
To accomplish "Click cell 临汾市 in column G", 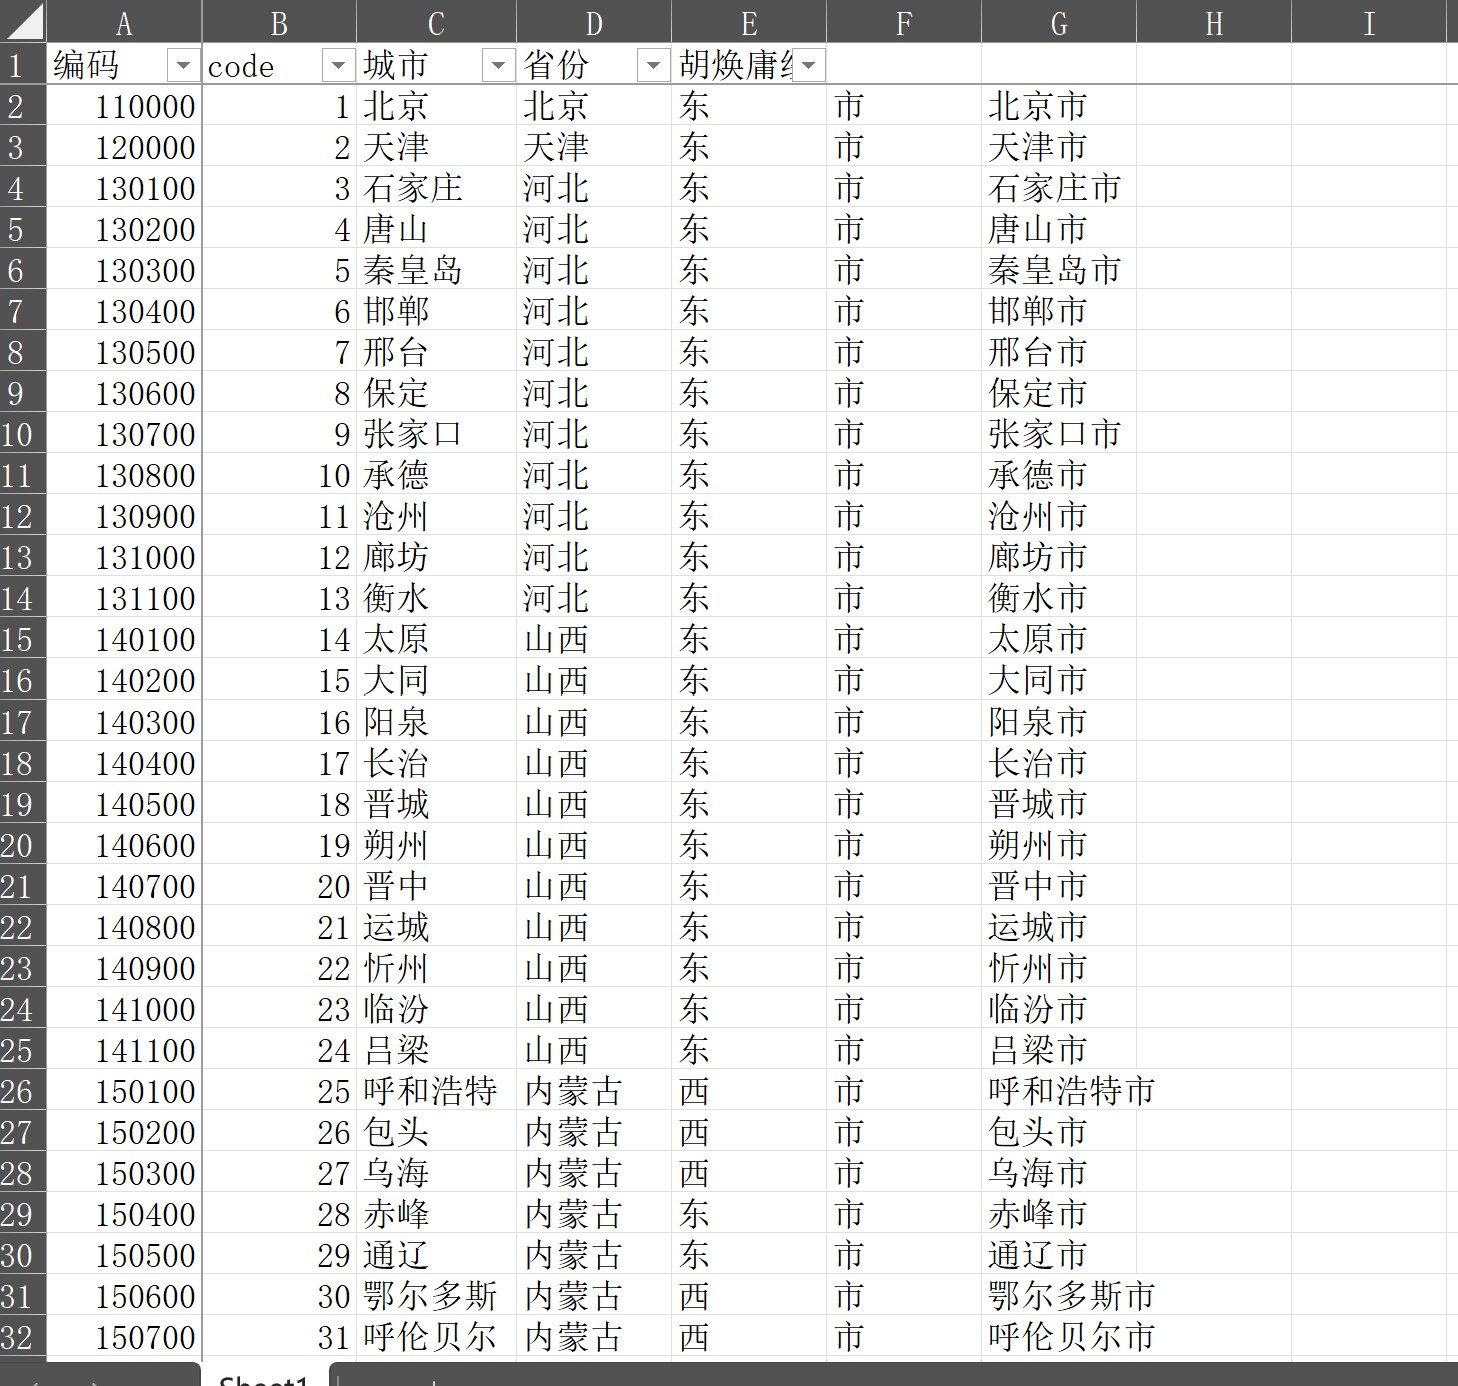I will pyautogui.click(x=1059, y=1009).
